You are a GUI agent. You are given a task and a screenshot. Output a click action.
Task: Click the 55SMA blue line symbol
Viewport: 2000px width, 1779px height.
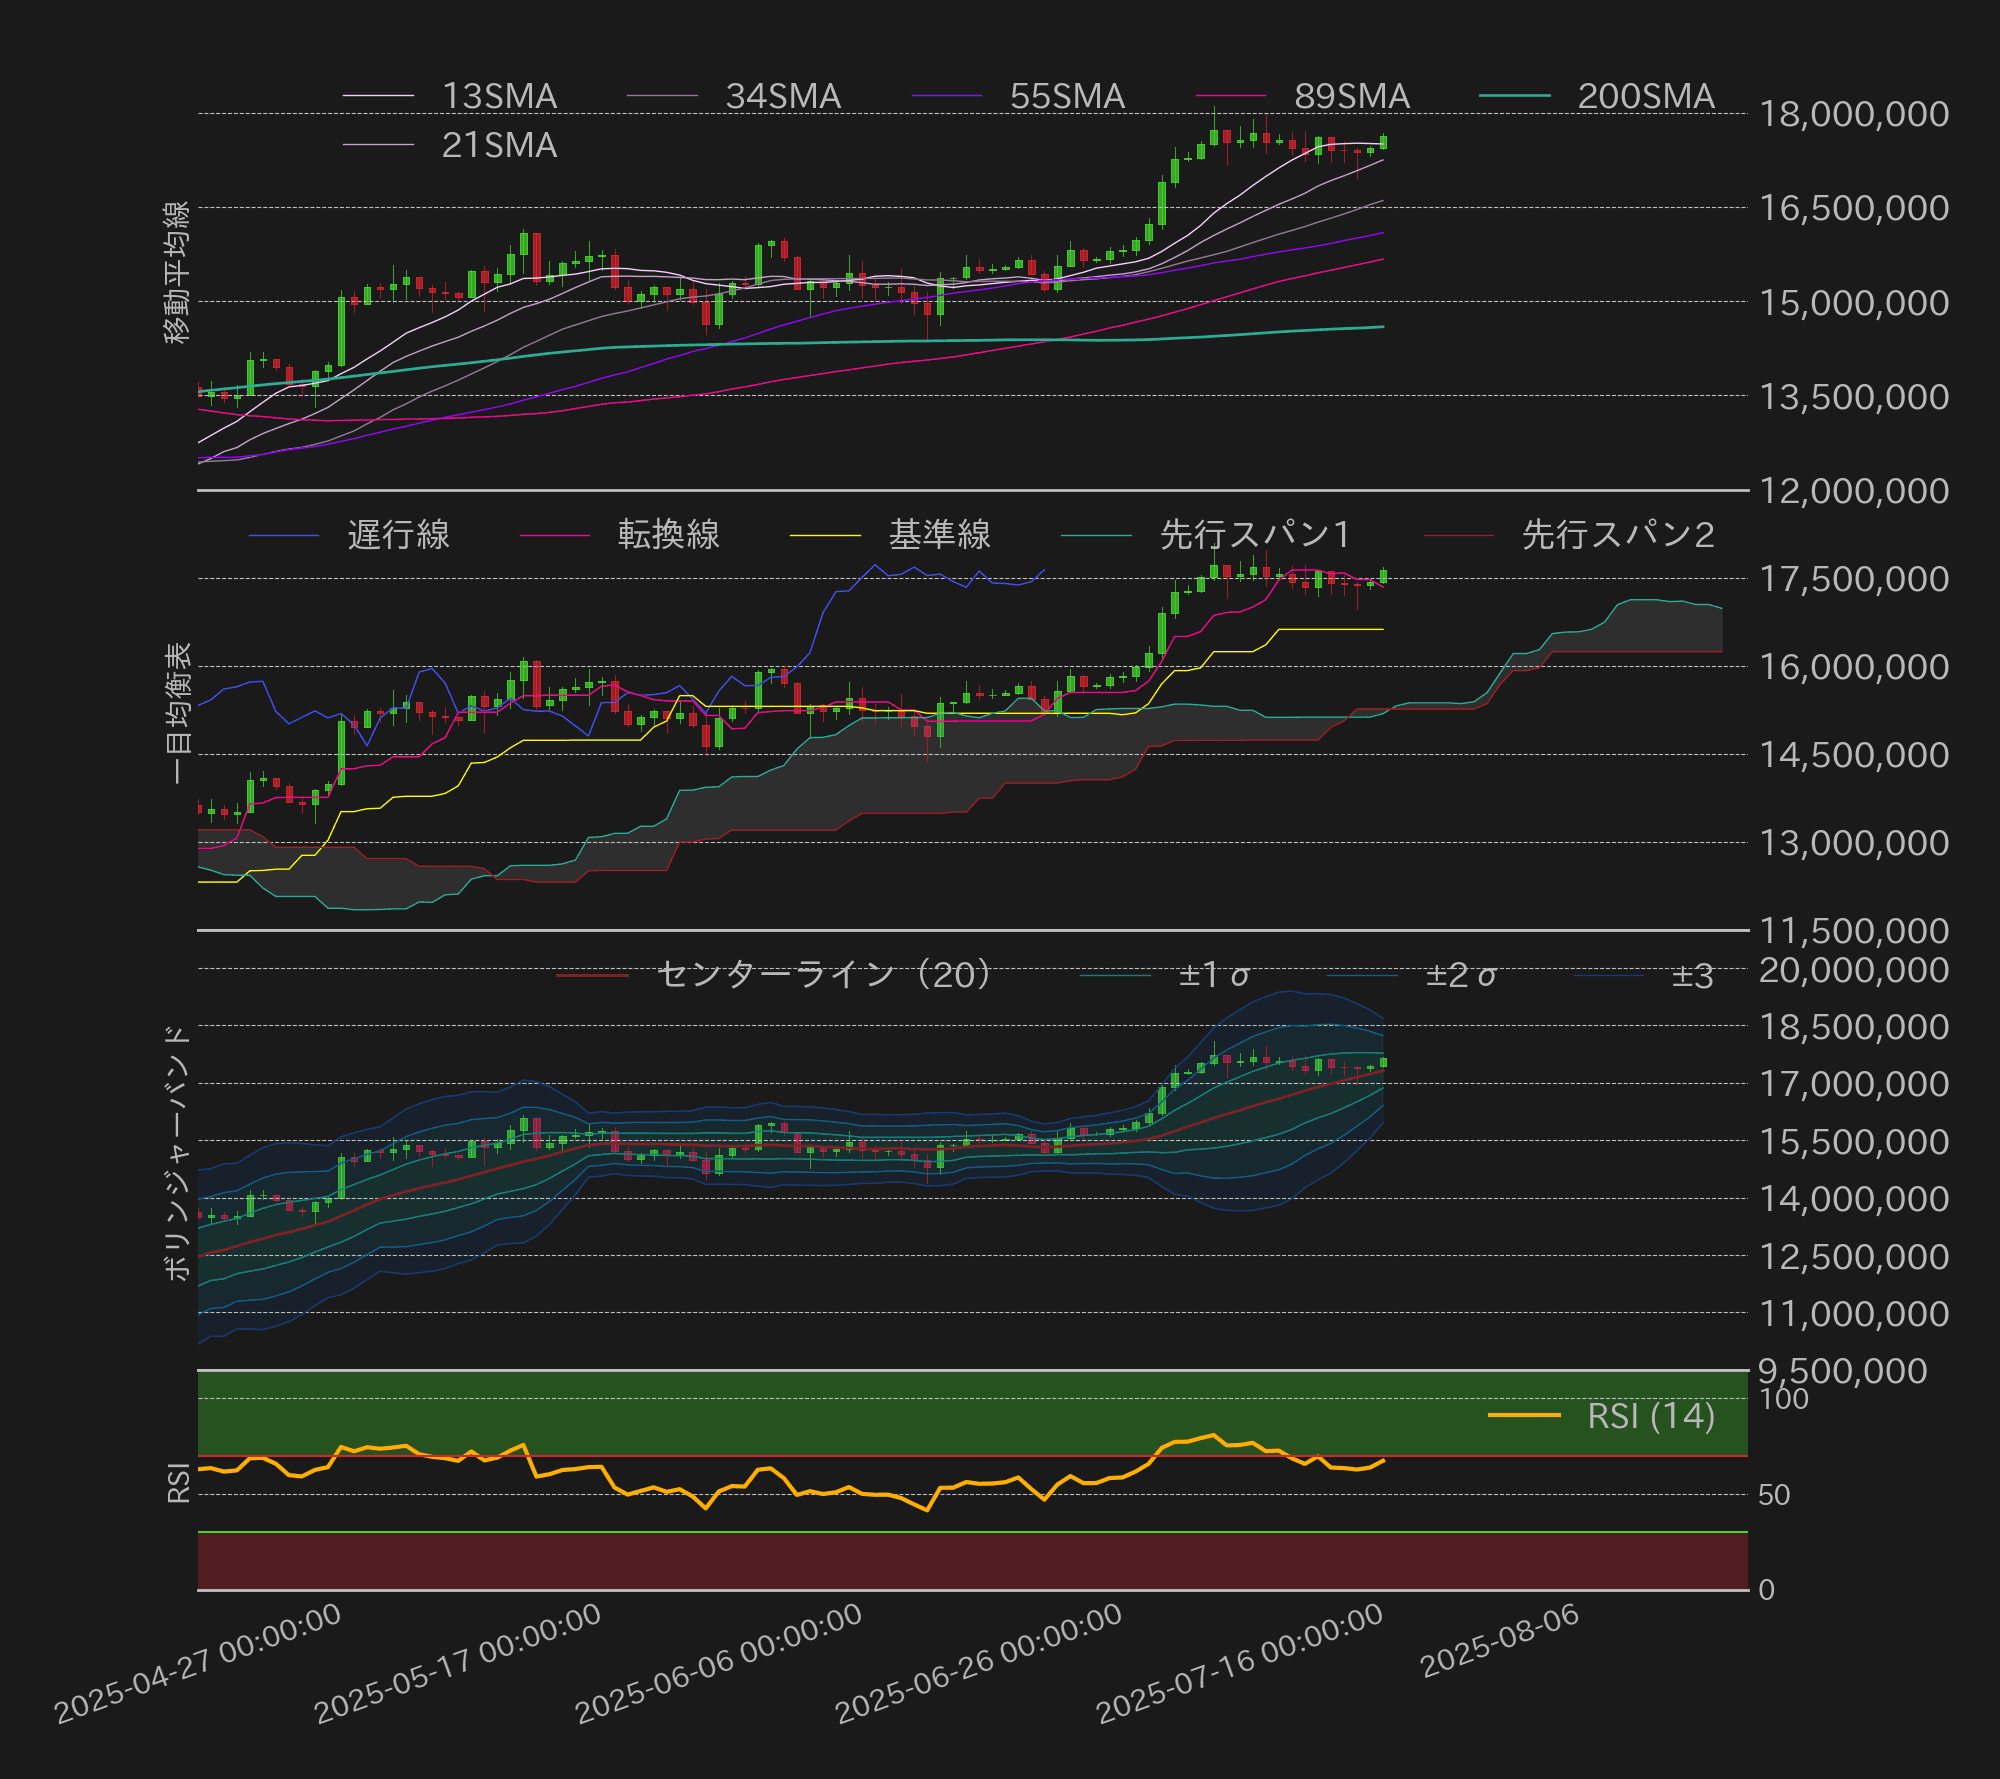click(x=946, y=97)
